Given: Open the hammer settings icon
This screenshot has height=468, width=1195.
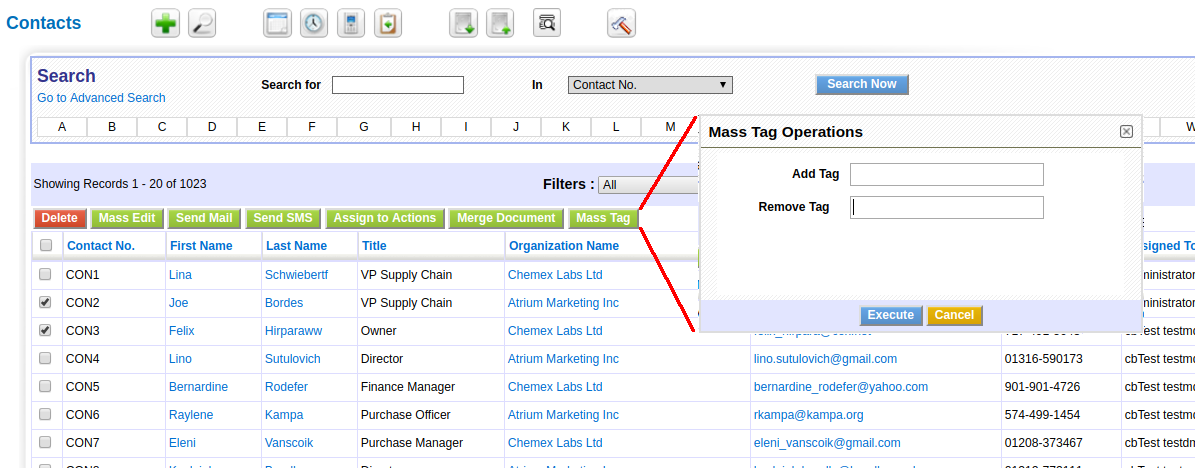Looking at the screenshot, I should point(622,24).
